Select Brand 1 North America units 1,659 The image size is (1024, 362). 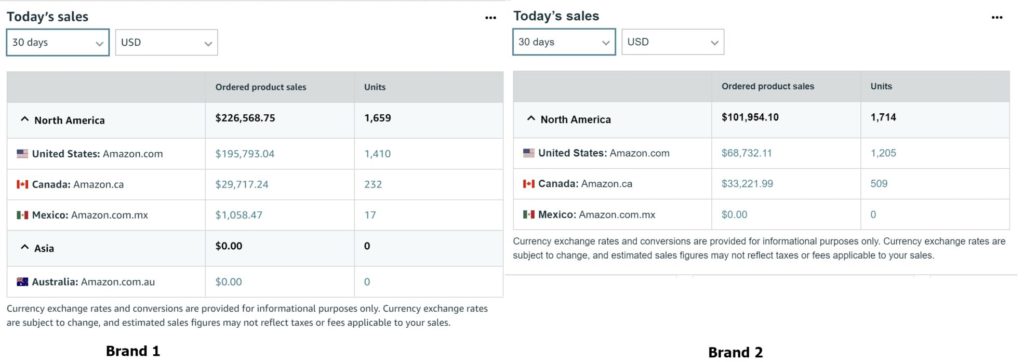(377, 118)
